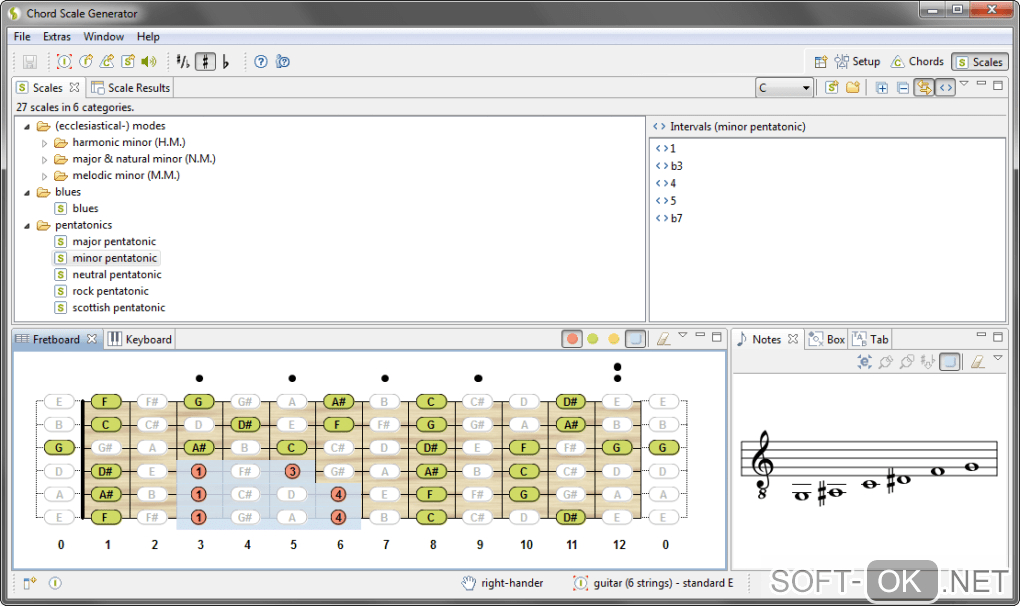This screenshot has width=1020, height=606.
Task: Click the open perspective icon
Action: point(821,62)
